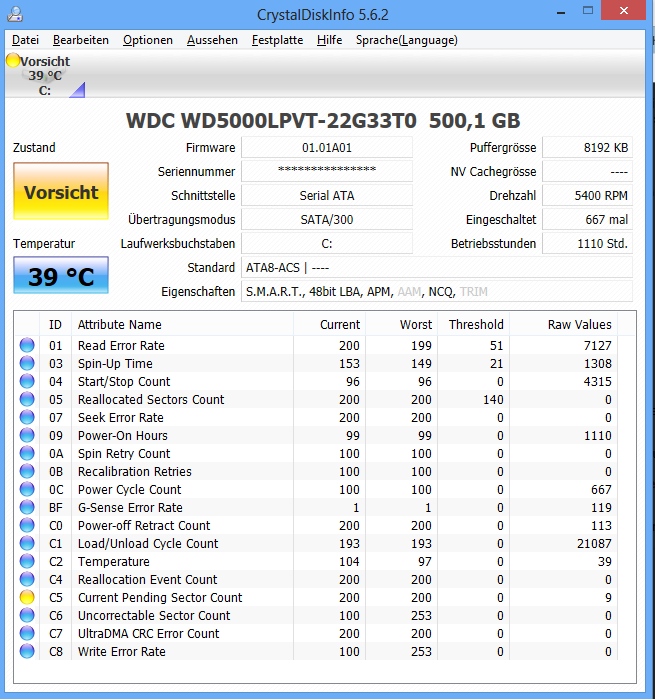Image resolution: width=655 pixels, height=699 pixels.
Task: Click the blue status icon for Temperature attribute
Action: pyautogui.click(x=27, y=561)
